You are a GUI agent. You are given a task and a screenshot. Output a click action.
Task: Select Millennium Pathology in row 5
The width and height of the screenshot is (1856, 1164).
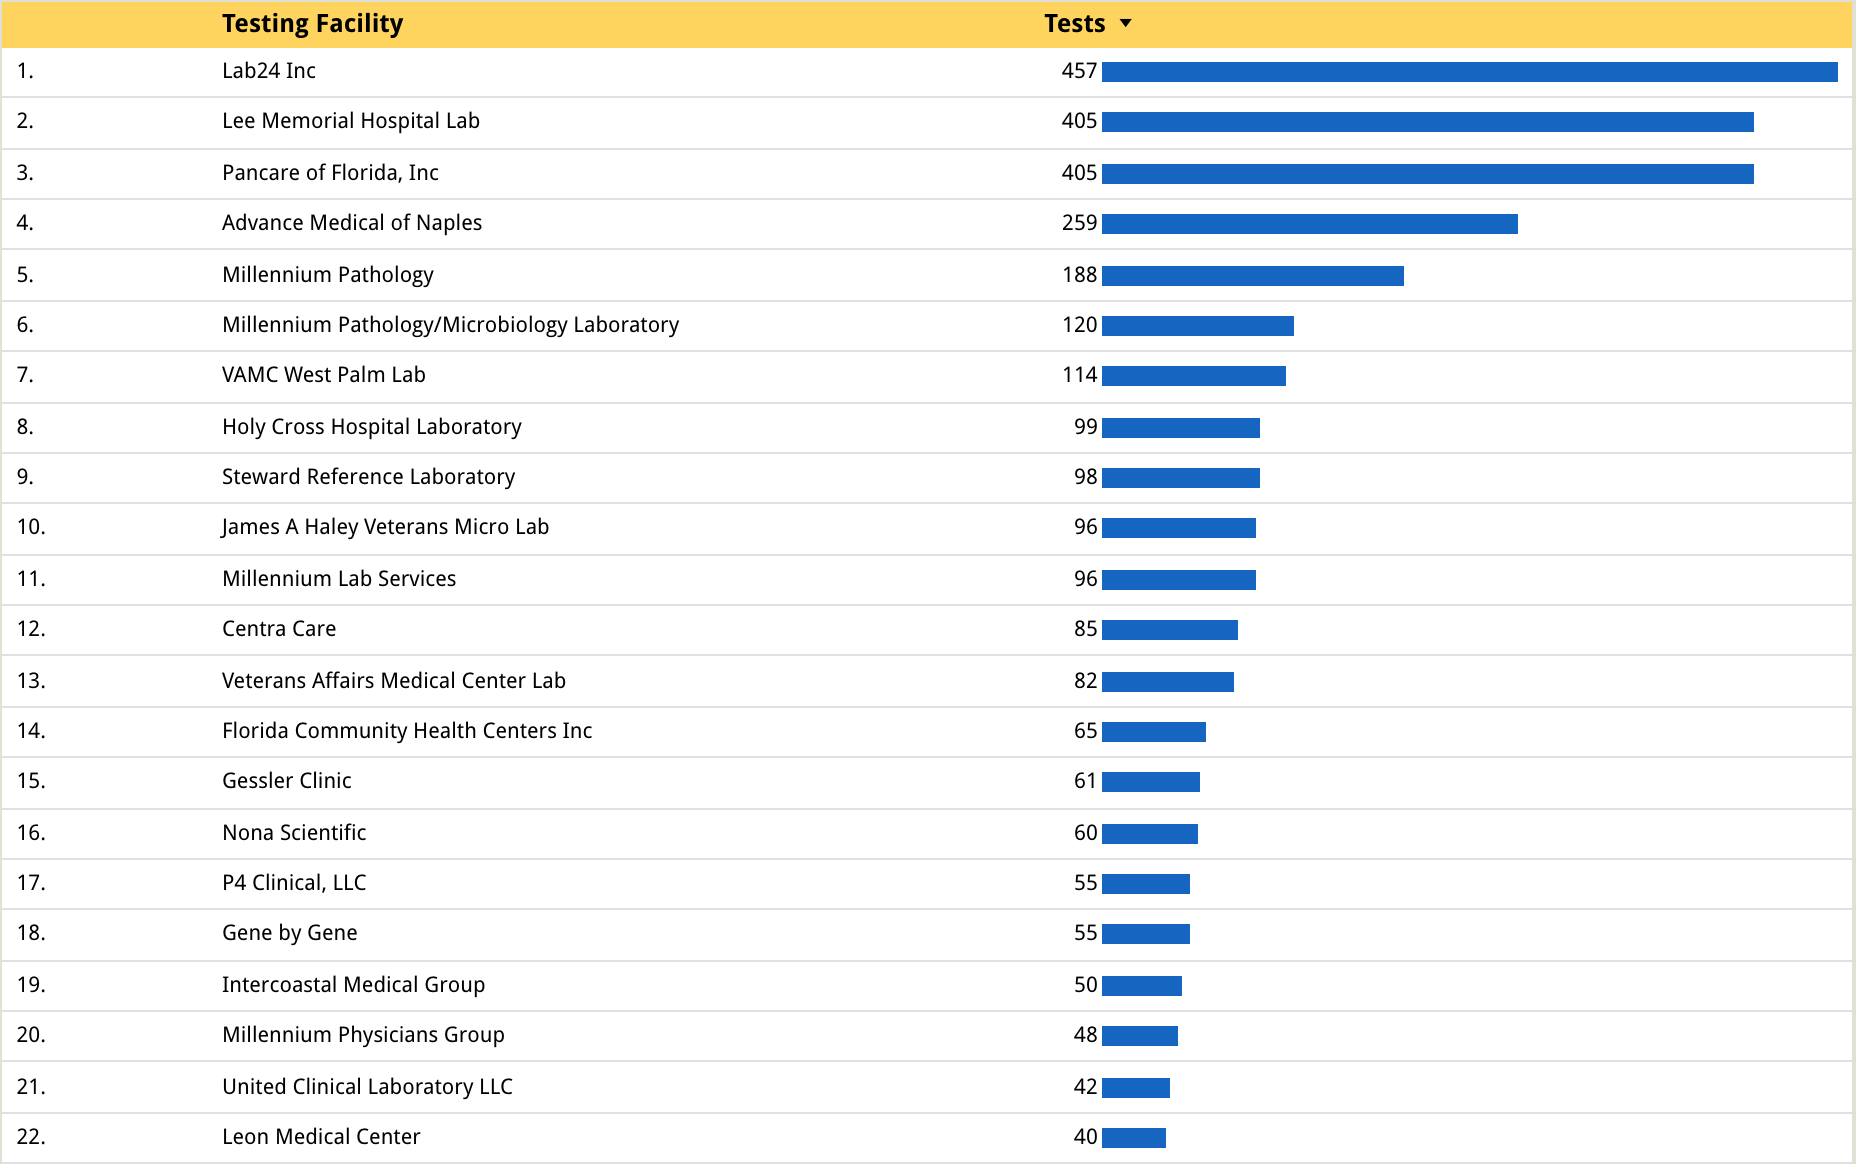(328, 275)
